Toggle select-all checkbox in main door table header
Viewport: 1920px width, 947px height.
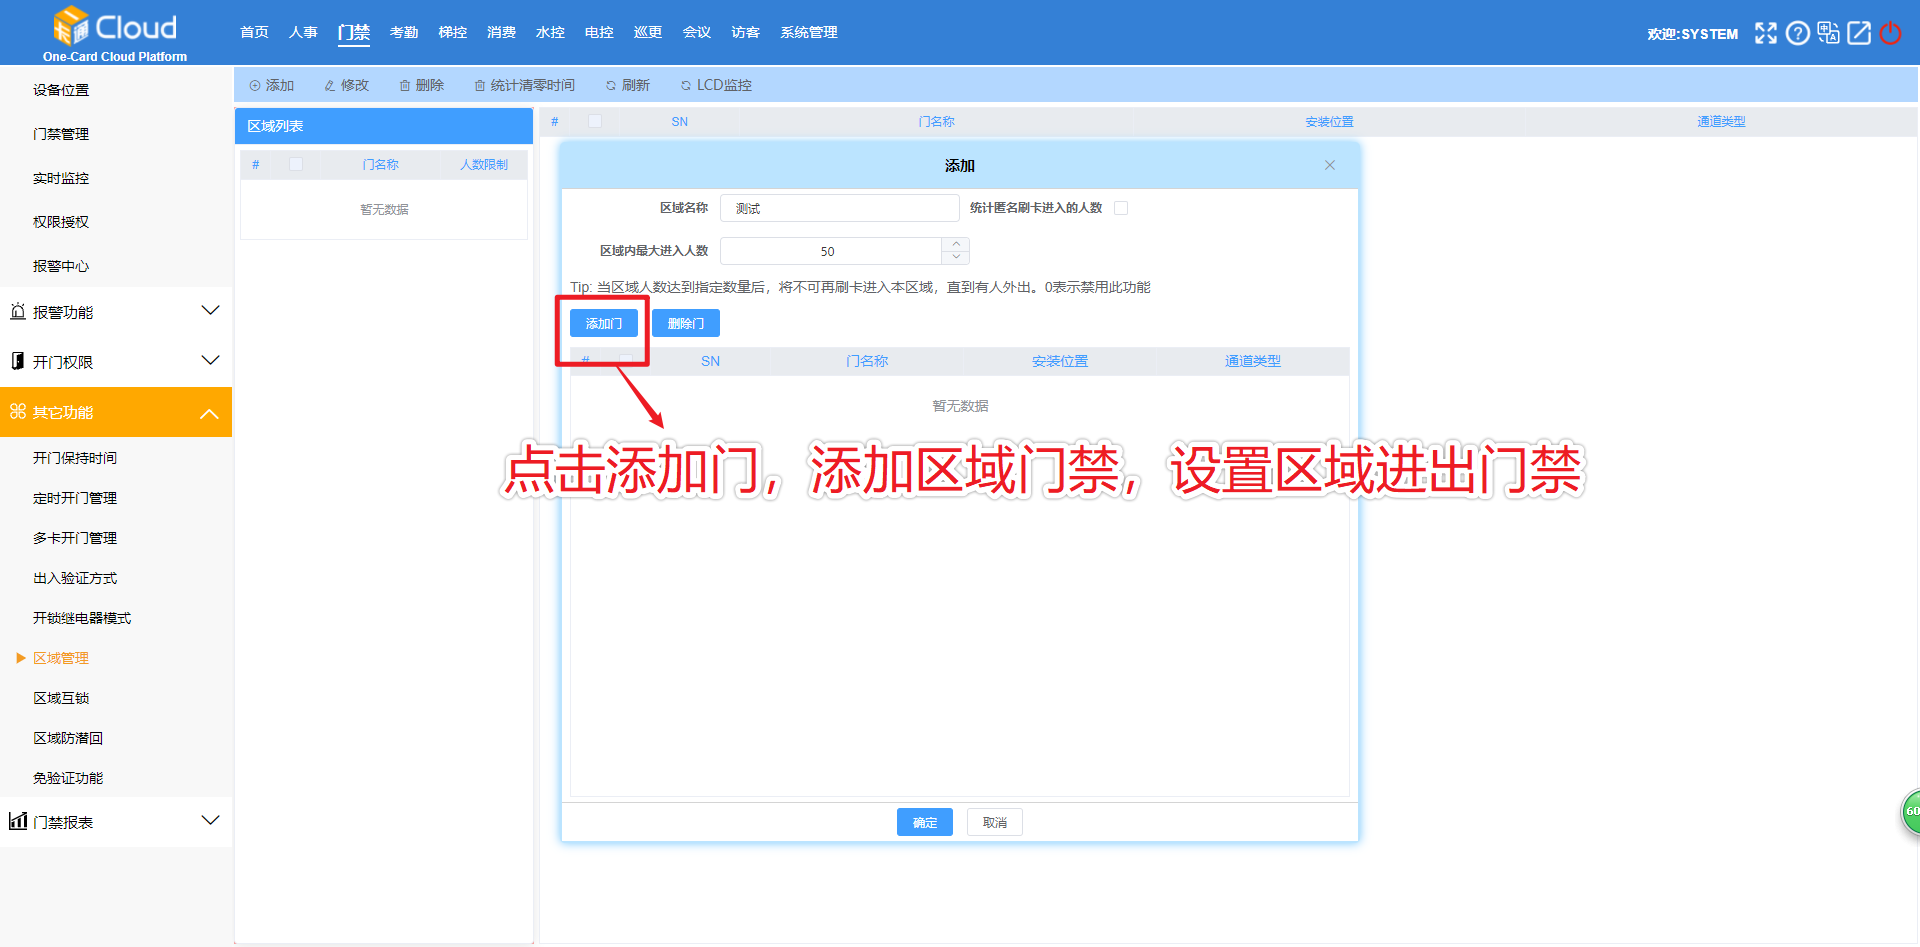click(595, 121)
